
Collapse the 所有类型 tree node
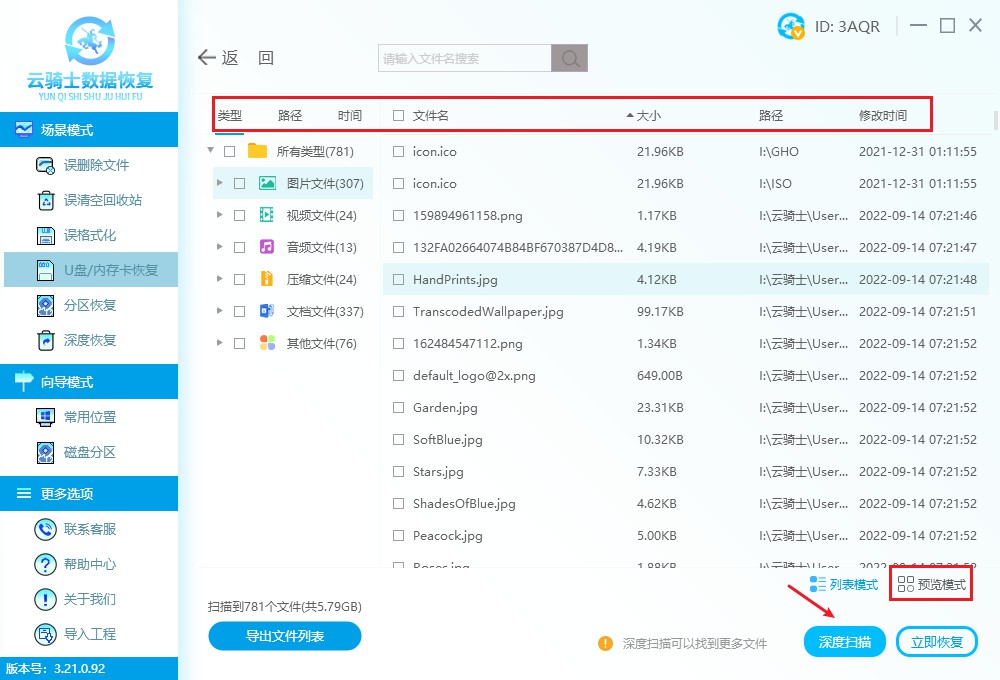(210, 151)
